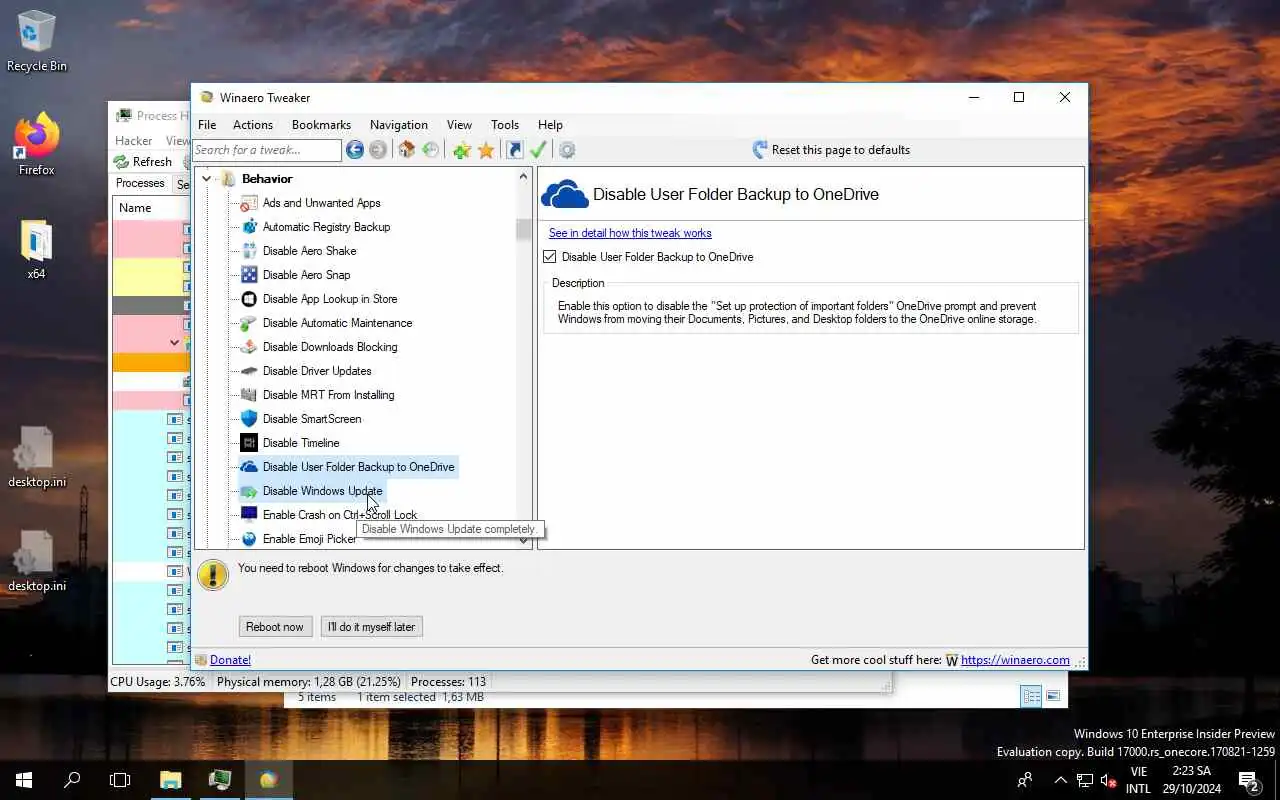Open Task View on taskbar
This screenshot has height=800, width=1280.
tap(120, 780)
